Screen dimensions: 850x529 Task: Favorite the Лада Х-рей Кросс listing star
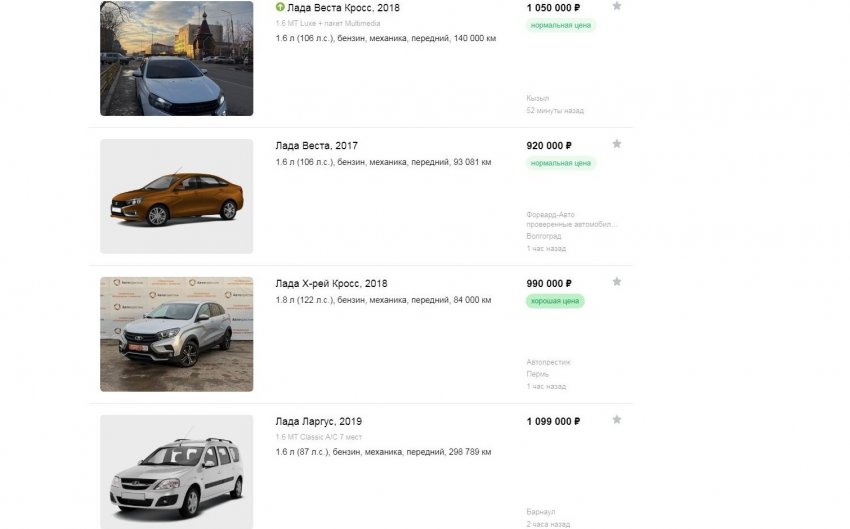coord(616,282)
